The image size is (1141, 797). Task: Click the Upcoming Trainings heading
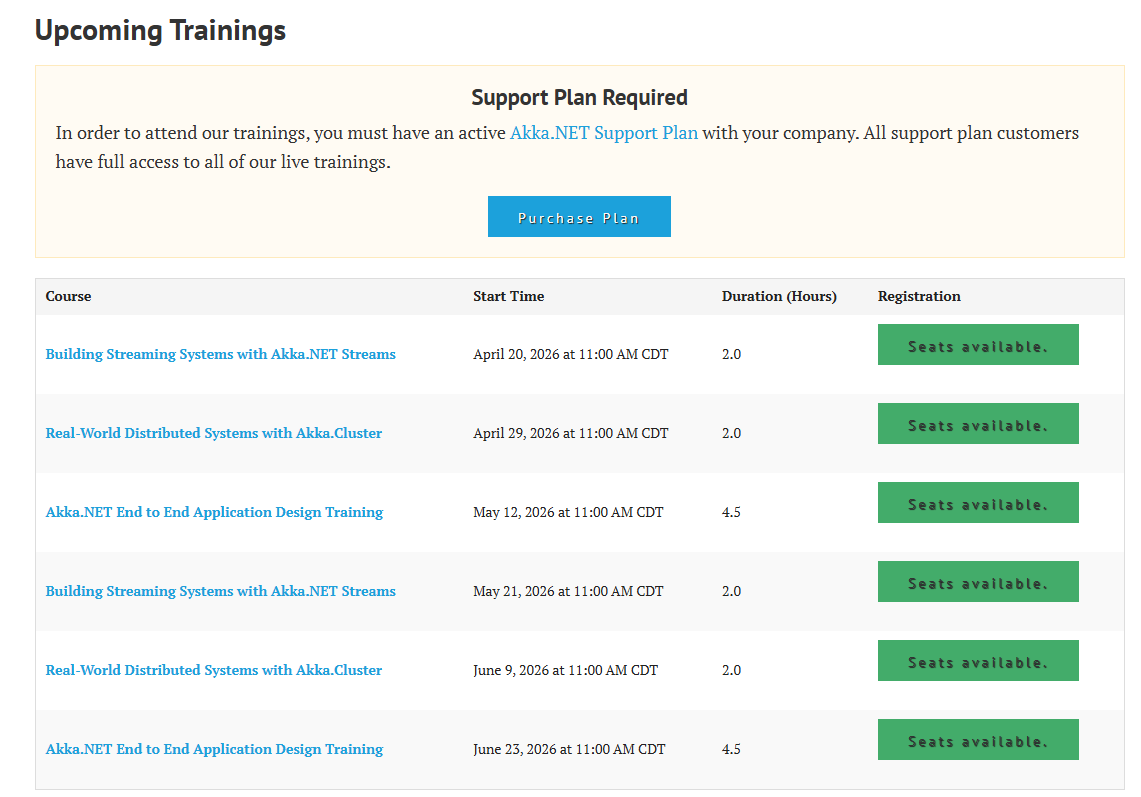pos(160,31)
